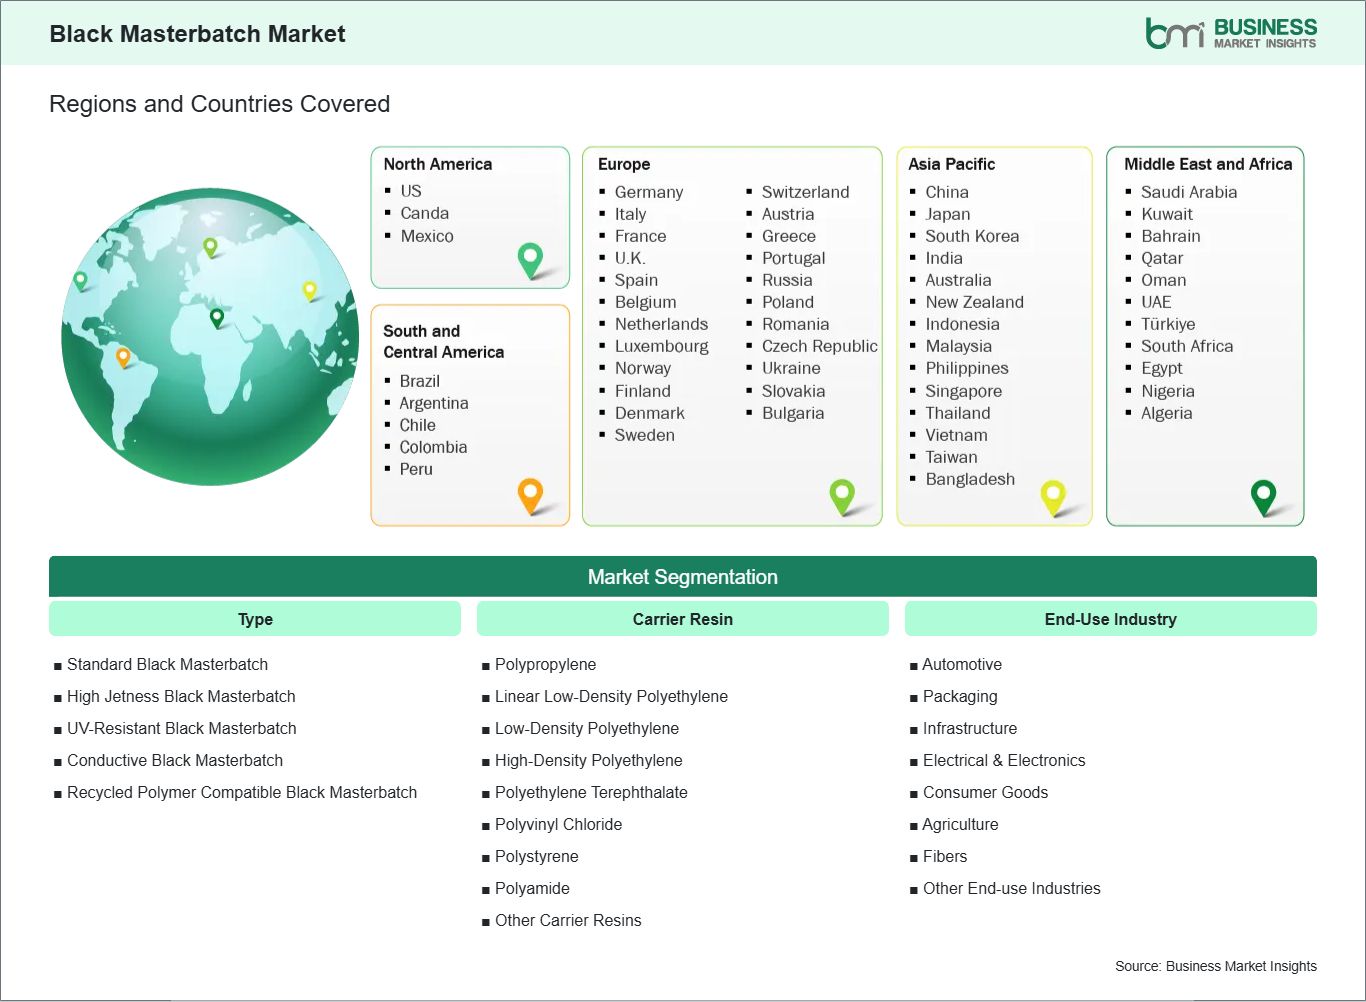Click the dark green pin on globe's Africa
The height and width of the screenshot is (1002, 1366).
click(216, 318)
